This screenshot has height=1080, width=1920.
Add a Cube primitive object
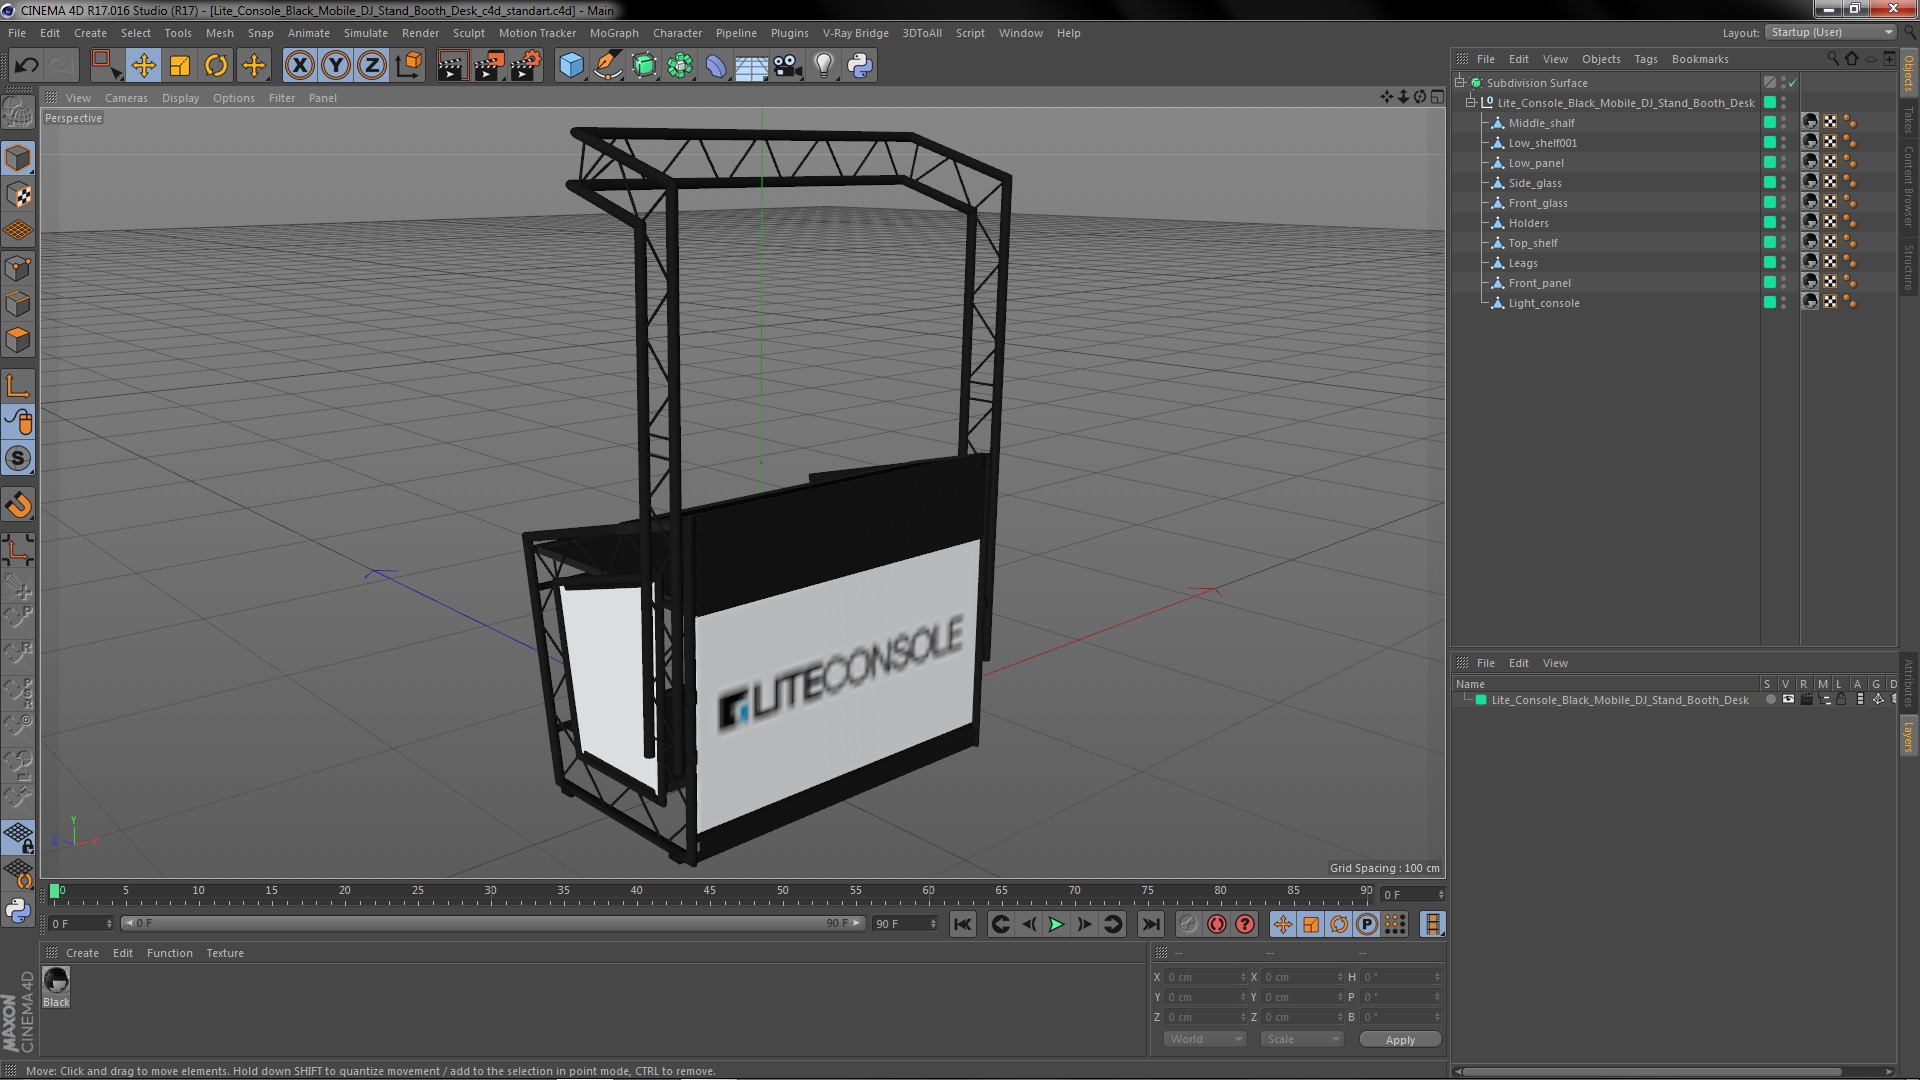571,66
